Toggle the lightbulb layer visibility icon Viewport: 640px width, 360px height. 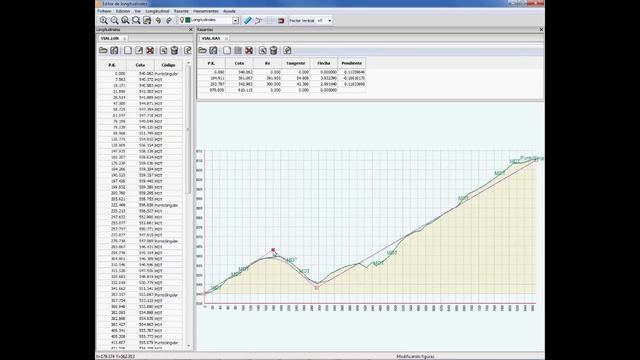tap(182, 20)
